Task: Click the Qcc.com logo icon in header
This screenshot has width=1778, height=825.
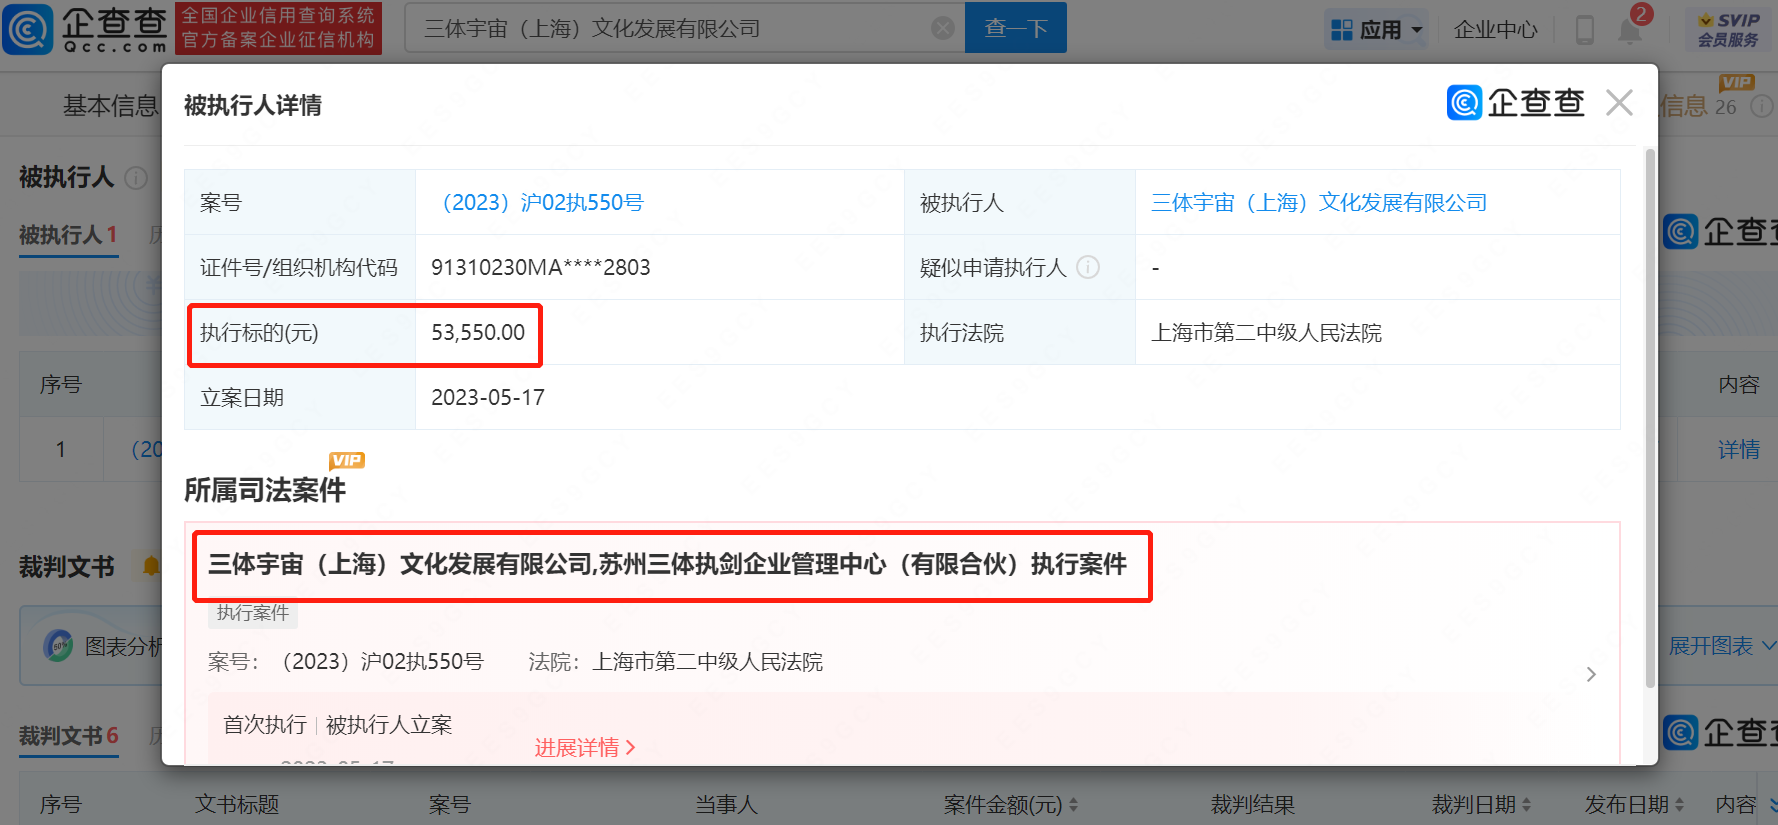Action: coord(28,29)
